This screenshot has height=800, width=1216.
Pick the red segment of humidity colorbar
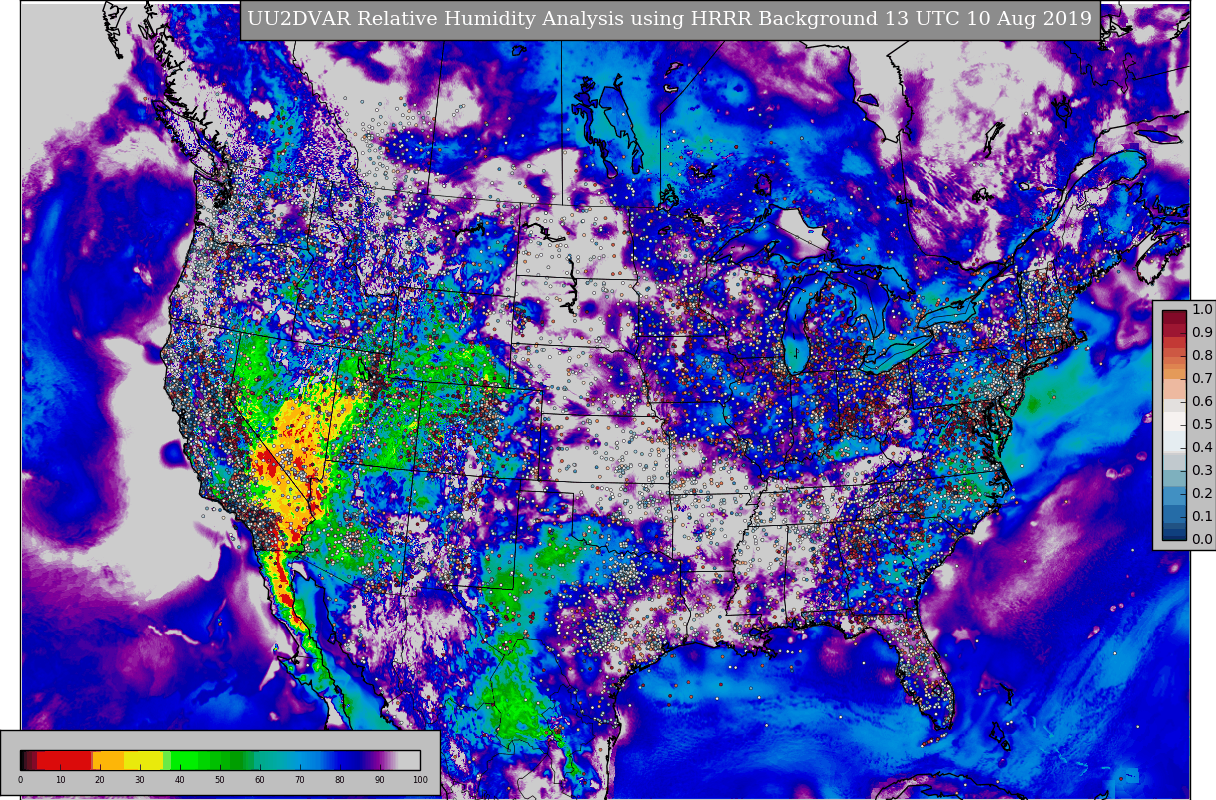coord(65,760)
